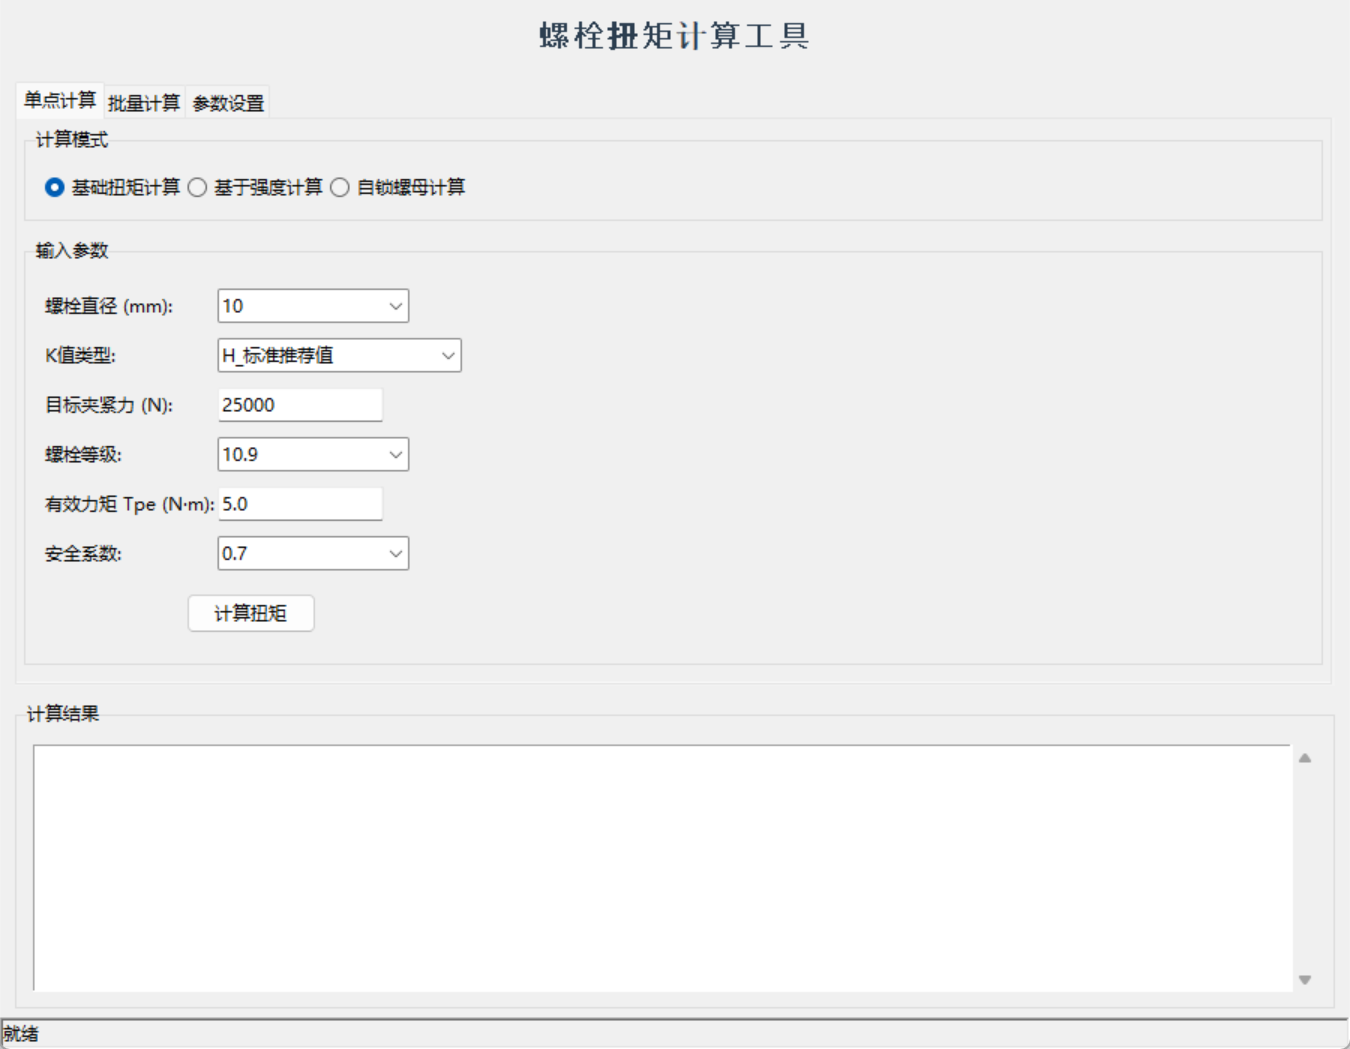1350x1049 pixels.
Task: Open the 螺栓直径 diameter dropdown
Action: tap(395, 305)
